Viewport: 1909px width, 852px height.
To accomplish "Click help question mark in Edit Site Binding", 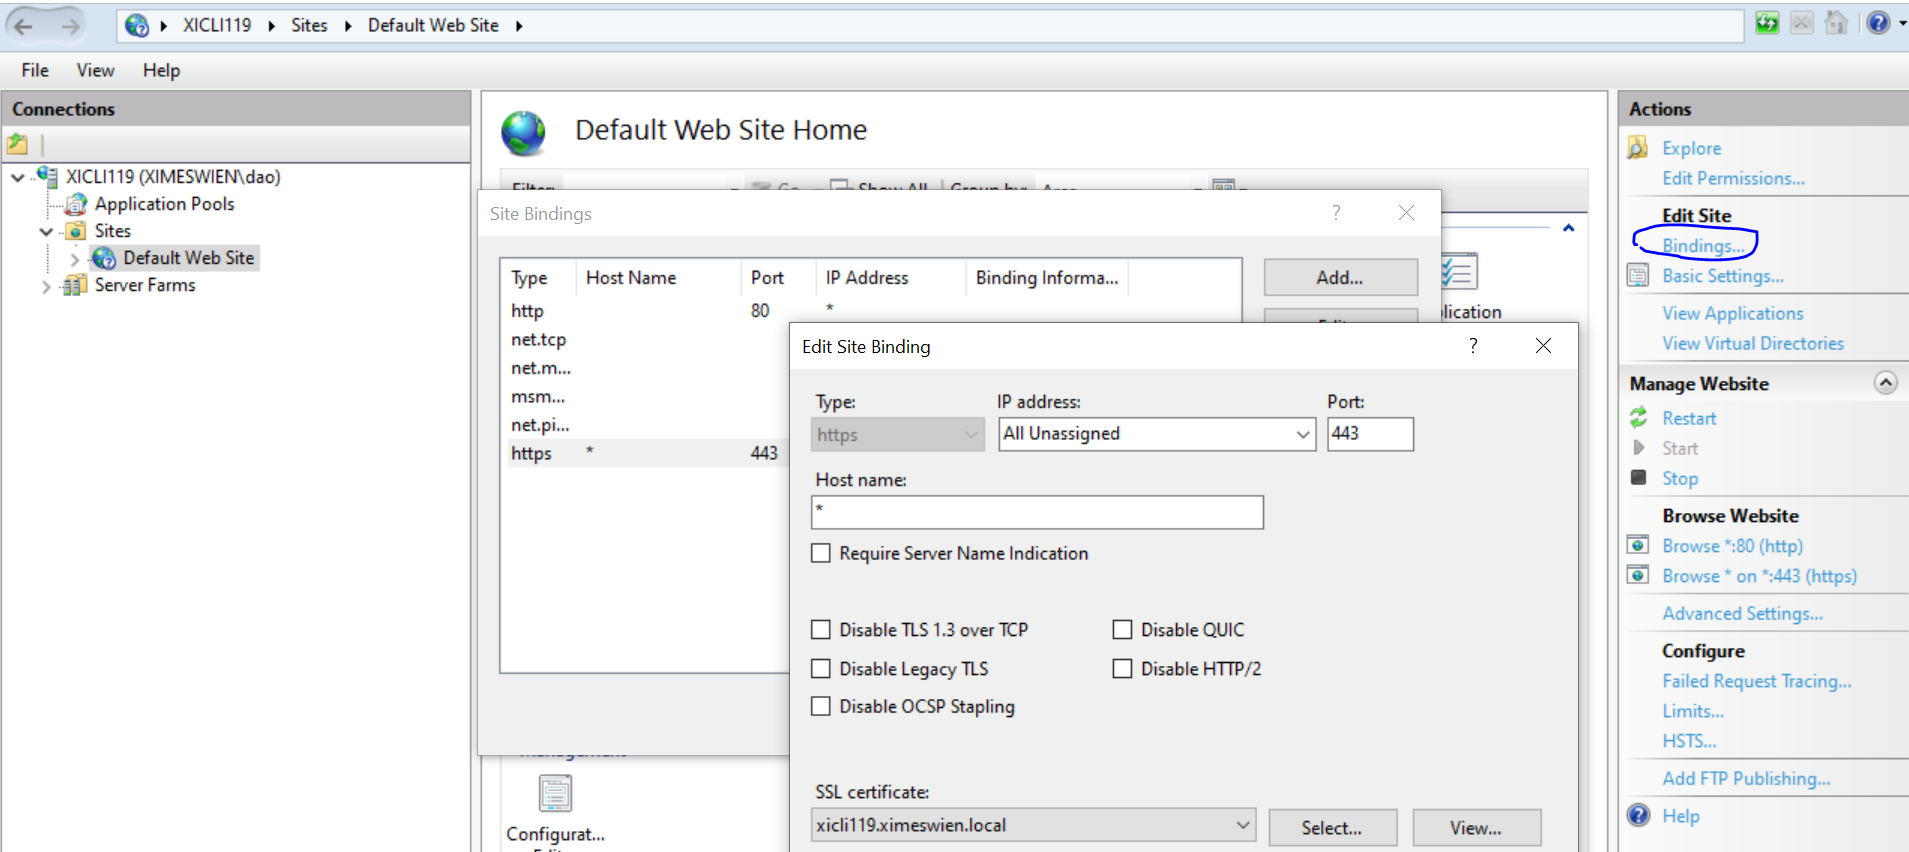I will coord(1473,345).
